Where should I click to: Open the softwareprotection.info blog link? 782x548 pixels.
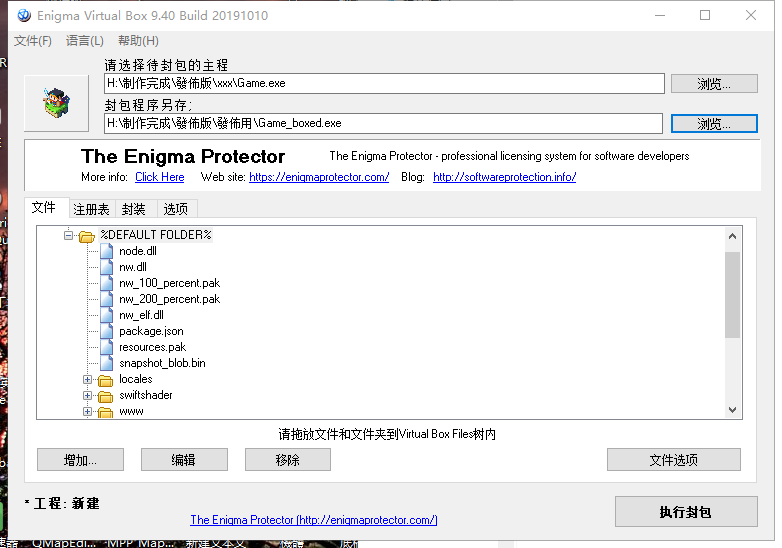coord(505,177)
